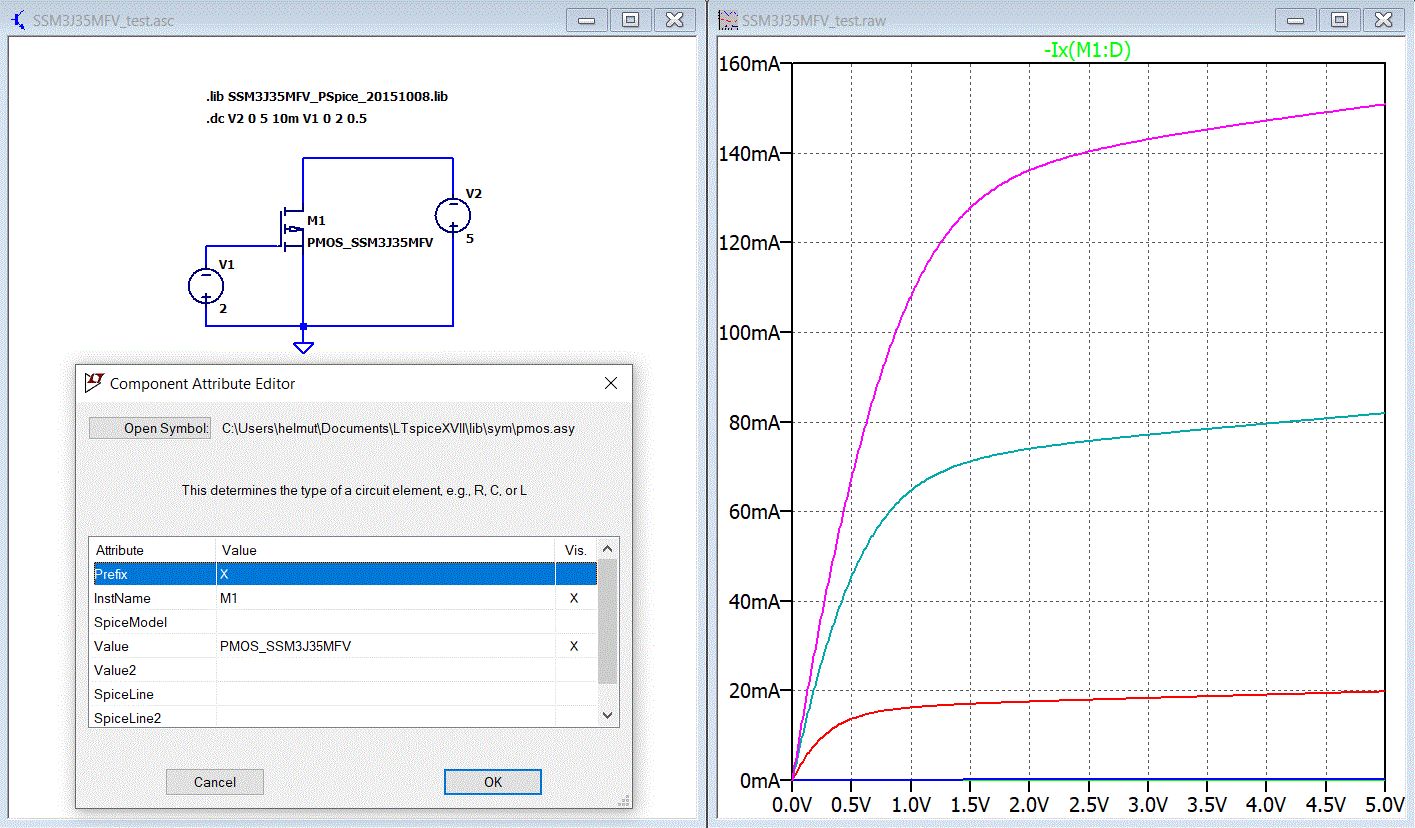Maximize the SSM3J35MFV_test.raw waveform window

pyautogui.click(x=1339, y=19)
